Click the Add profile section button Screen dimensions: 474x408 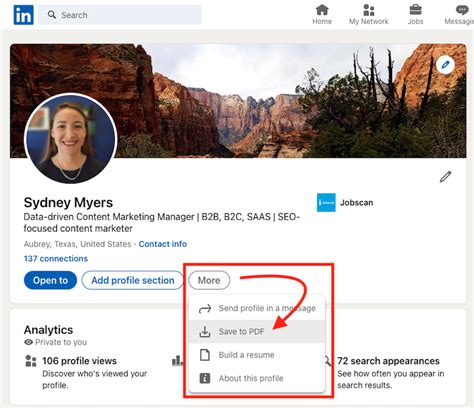pos(133,280)
